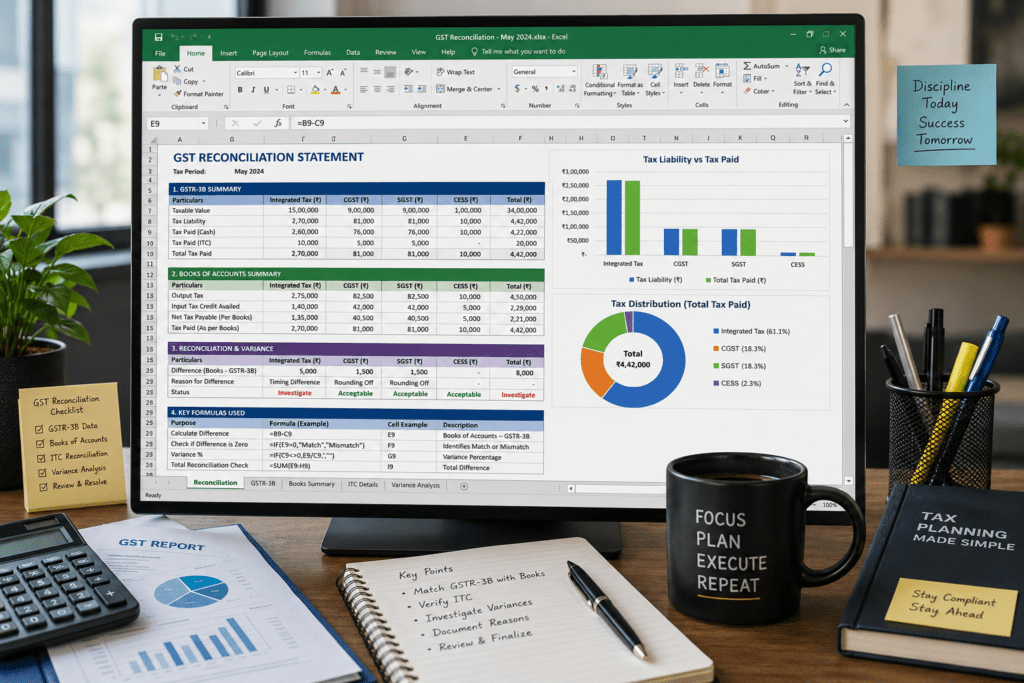Screen dimensions: 1024x683
Task: Click the Borders grid icon
Action: pyautogui.click(x=291, y=90)
